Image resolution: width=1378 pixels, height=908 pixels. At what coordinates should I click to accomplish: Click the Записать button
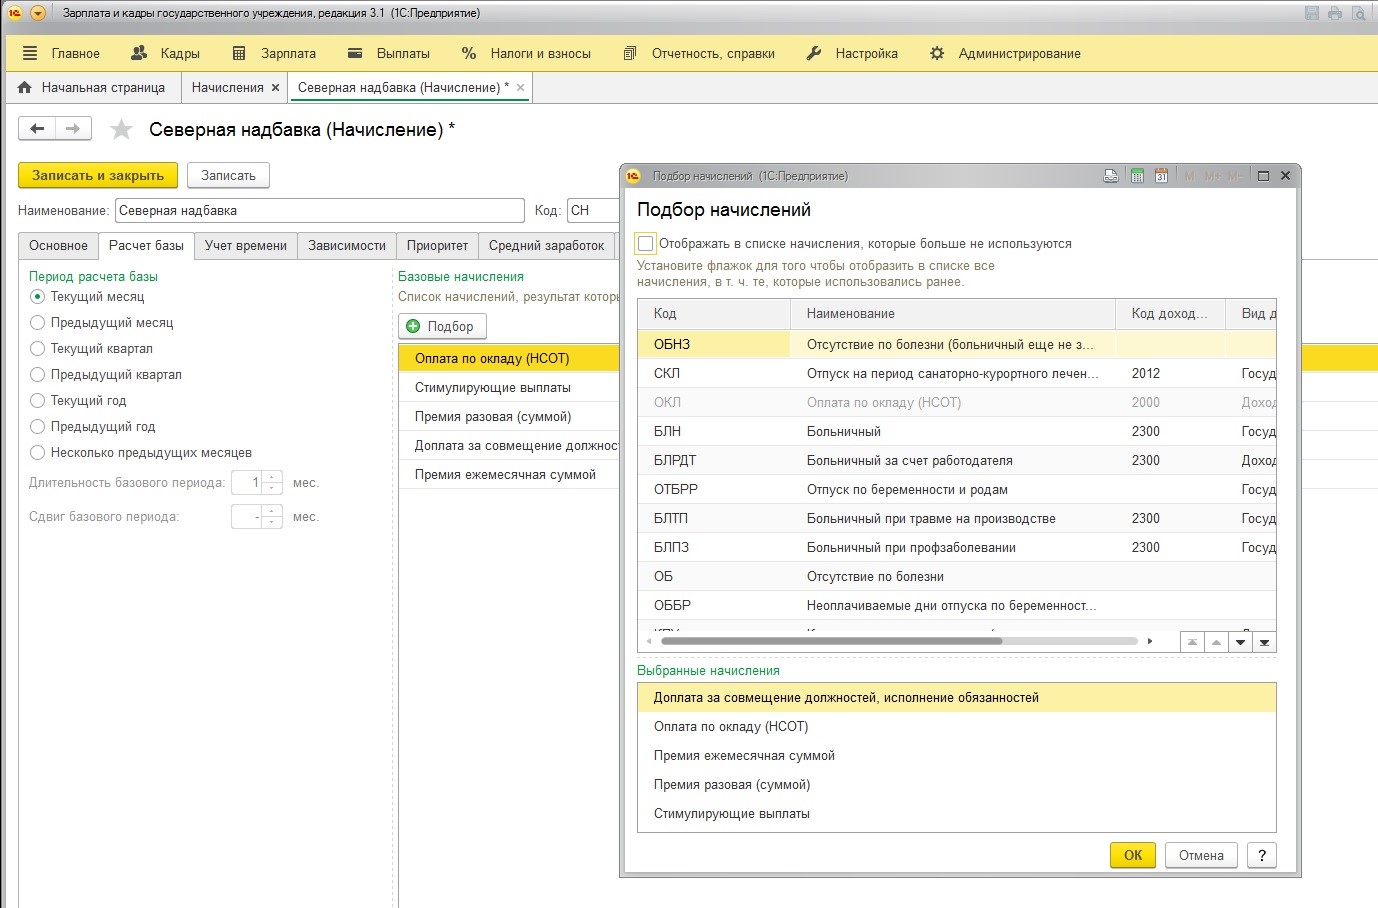(228, 175)
